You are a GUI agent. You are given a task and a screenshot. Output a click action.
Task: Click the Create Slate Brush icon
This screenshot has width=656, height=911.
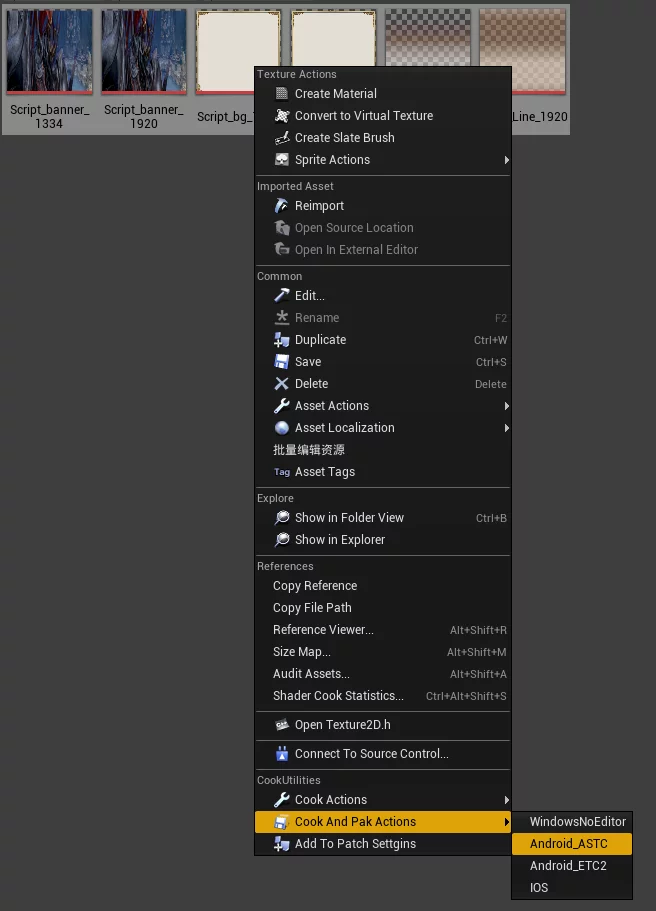pos(282,138)
